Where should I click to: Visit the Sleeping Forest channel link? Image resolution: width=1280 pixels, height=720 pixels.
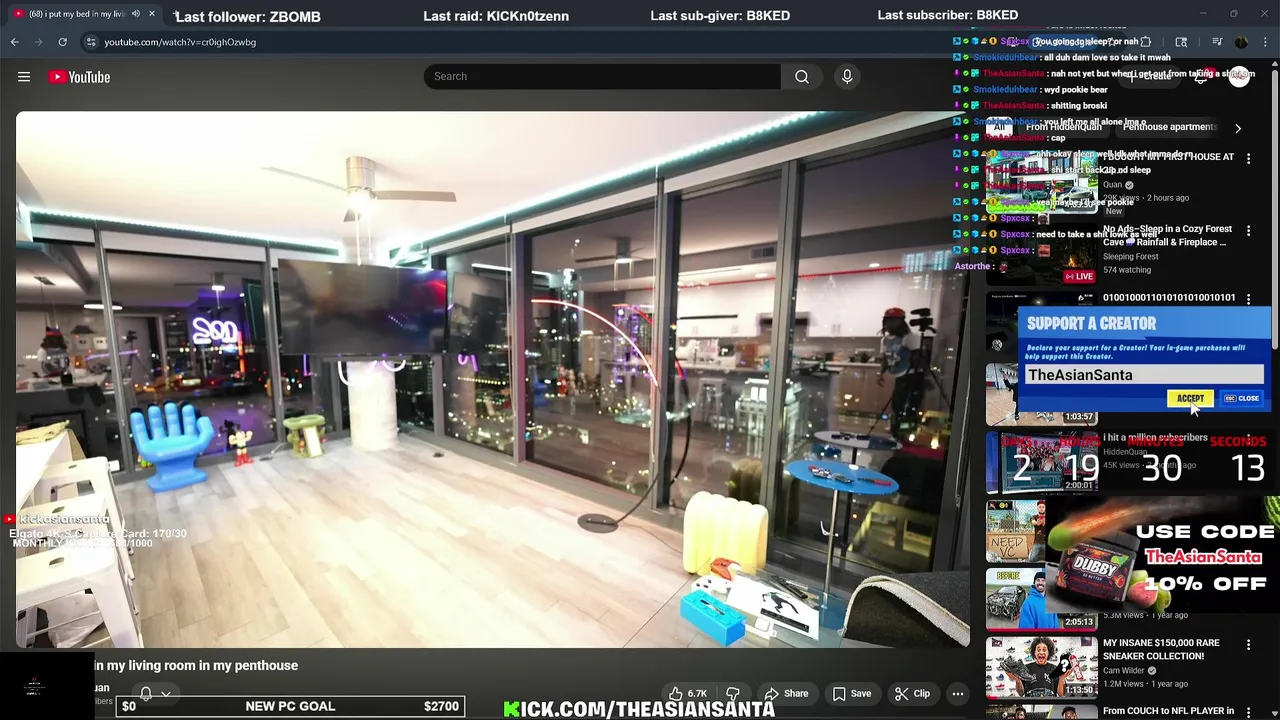click(x=1130, y=257)
